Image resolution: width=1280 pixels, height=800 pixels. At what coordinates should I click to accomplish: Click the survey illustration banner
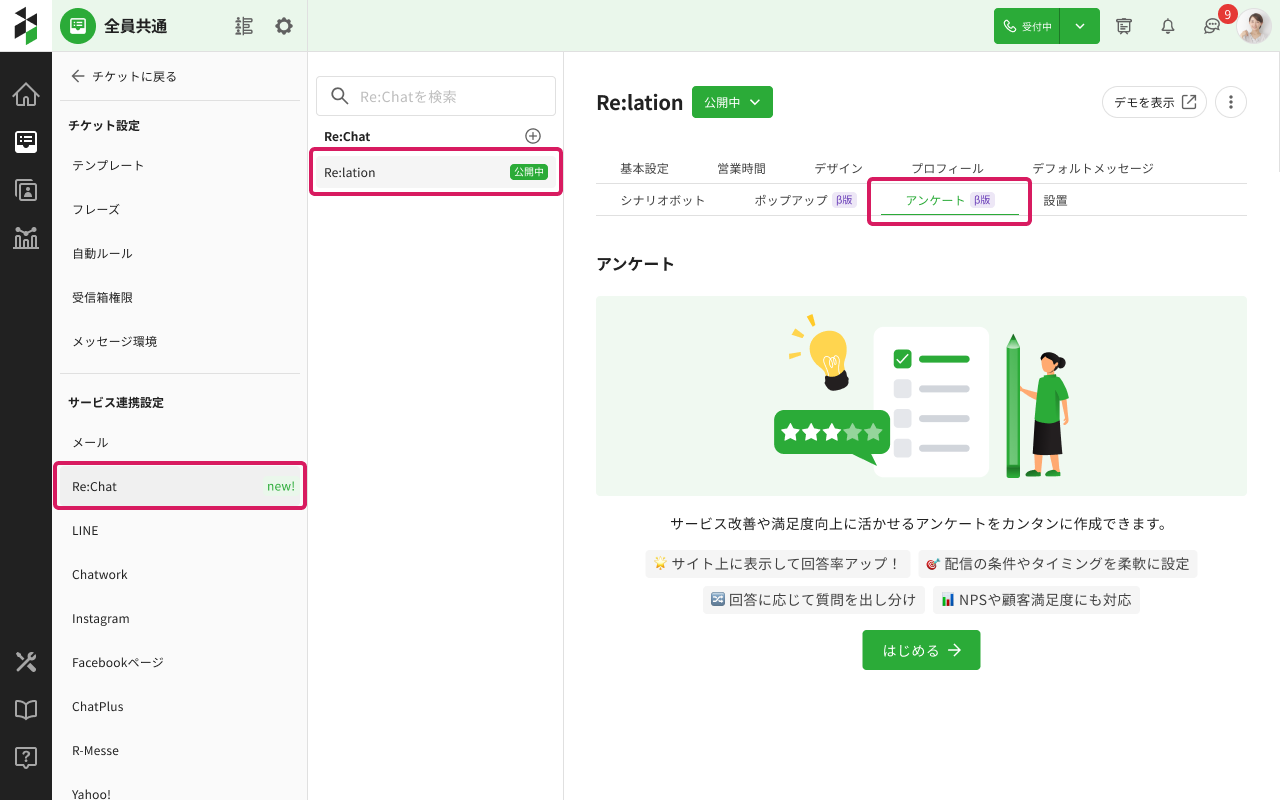(x=921, y=396)
